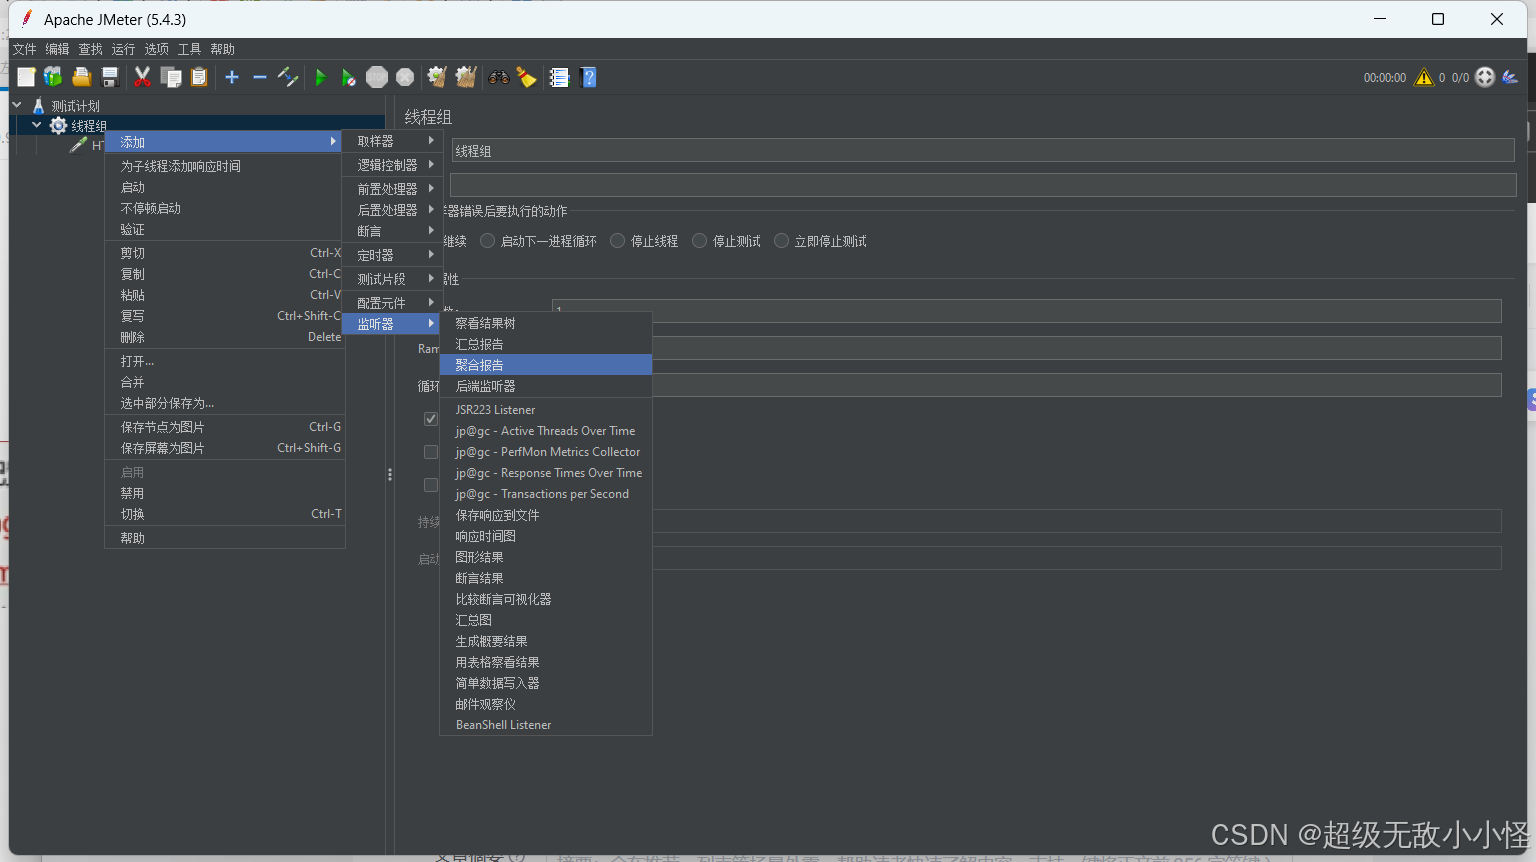
Task: Click 为子线程添加响应时间 context entry
Action: (x=225, y=166)
